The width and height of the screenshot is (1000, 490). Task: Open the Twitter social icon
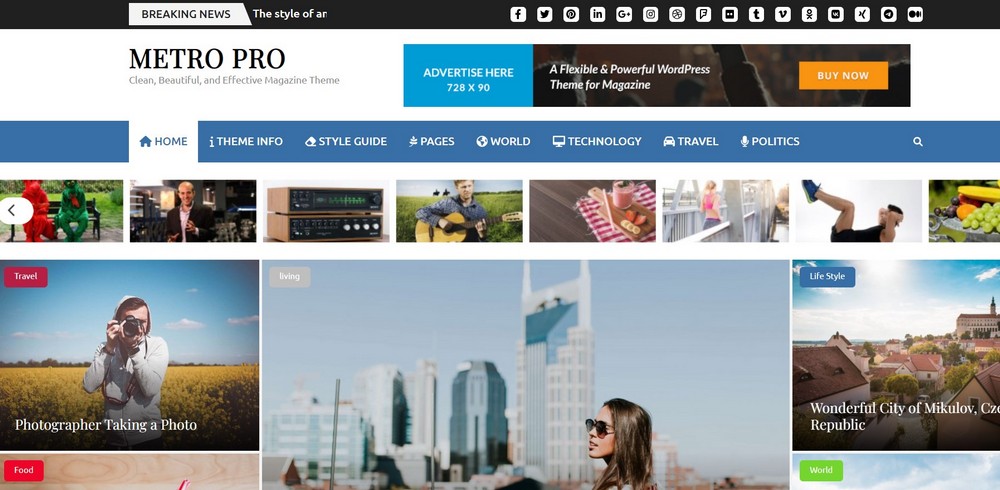(x=545, y=14)
